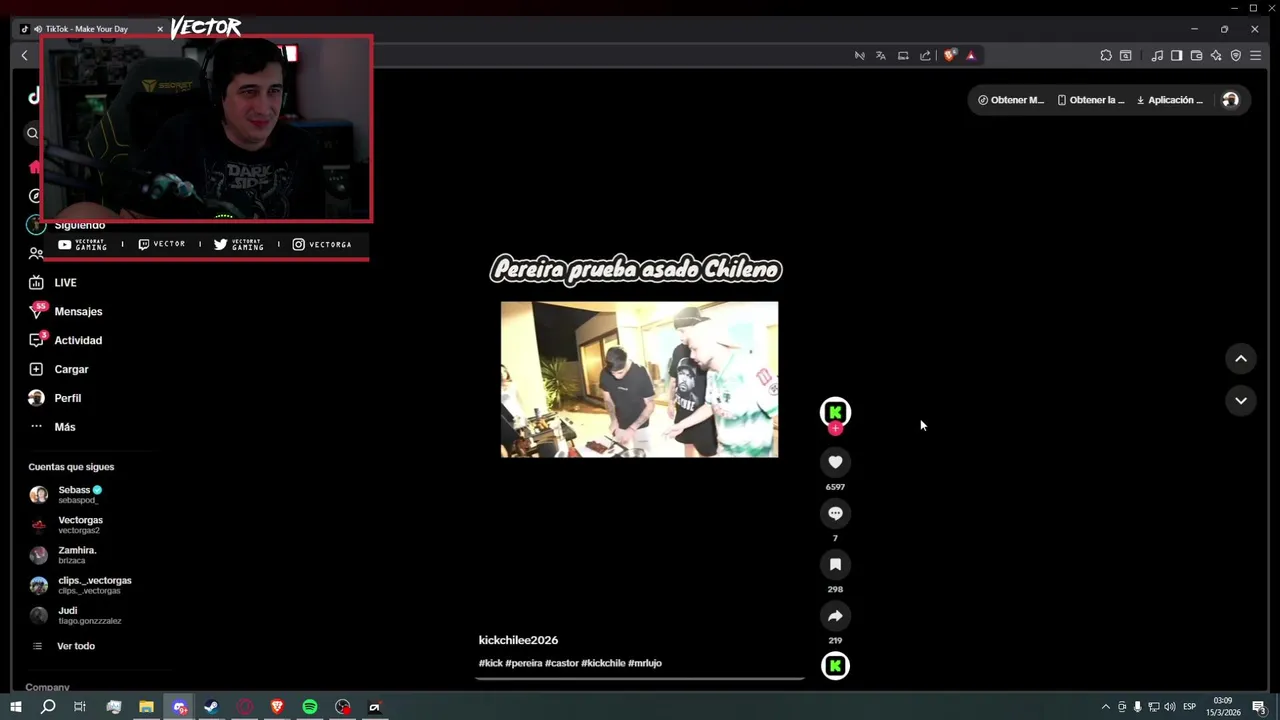This screenshot has width=1280, height=720.
Task: Click the kickchilee2026 username
Action: pos(518,640)
